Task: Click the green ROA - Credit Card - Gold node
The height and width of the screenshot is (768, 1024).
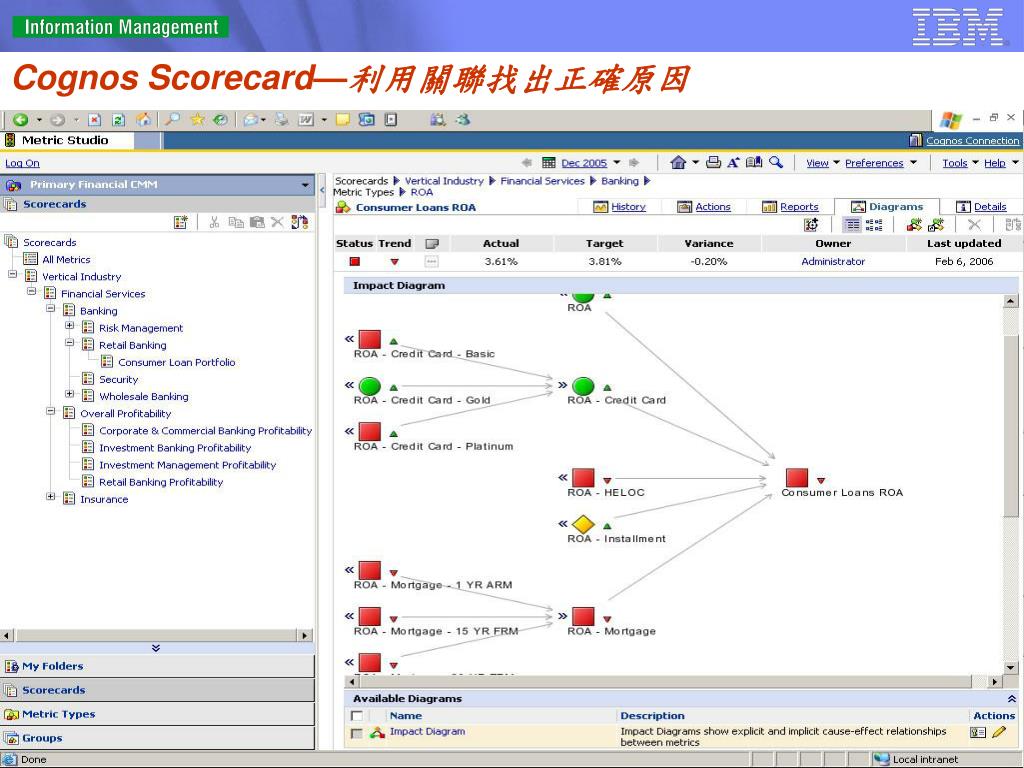Action: 370,385
